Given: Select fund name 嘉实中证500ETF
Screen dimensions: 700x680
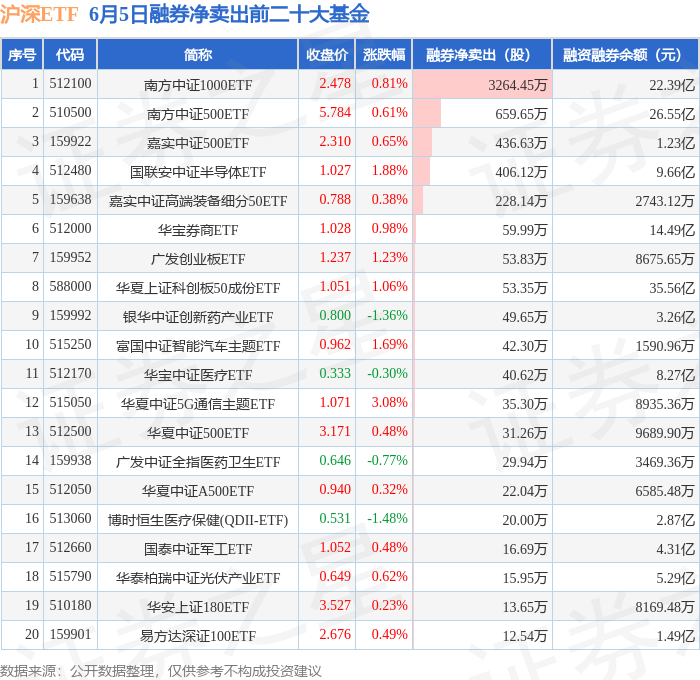Looking at the screenshot, I should click(x=198, y=143).
